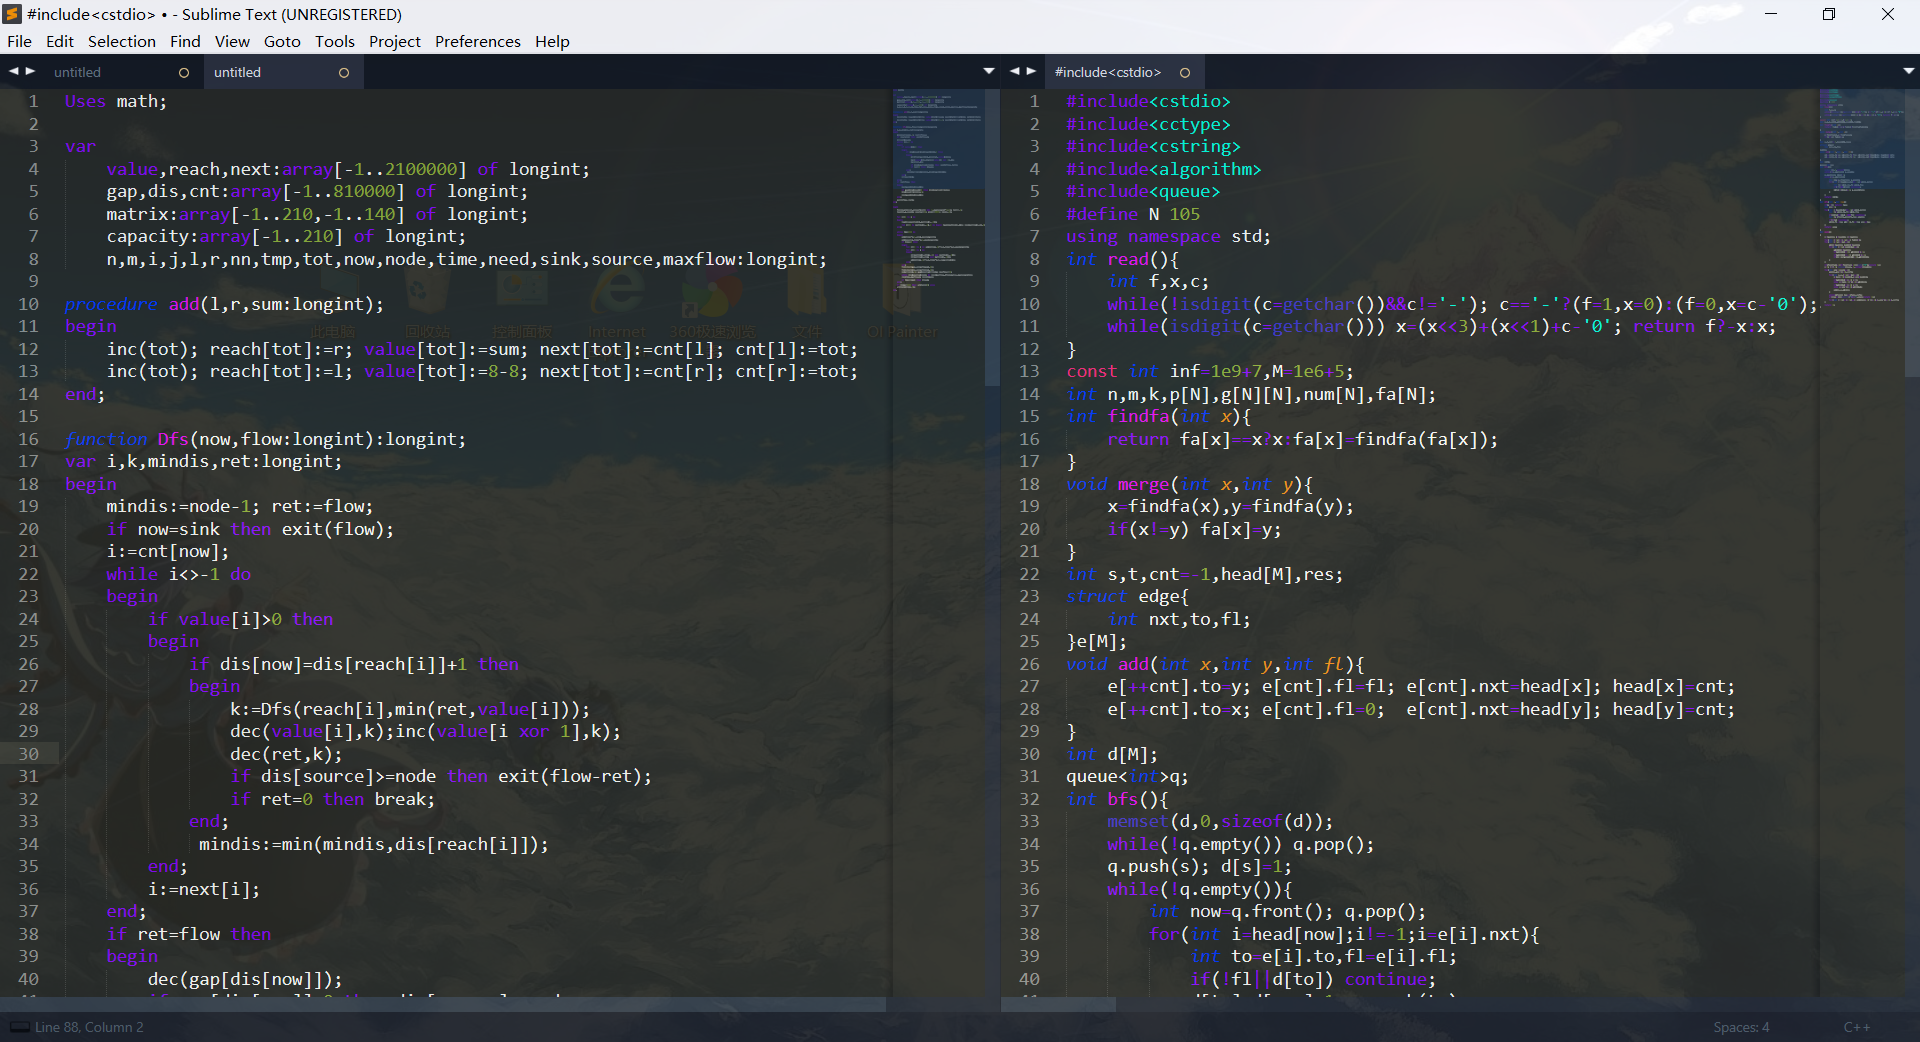Click 'dec(gap[dis[now]]);' line
The width and height of the screenshot is (1920, 1042).
245,979
